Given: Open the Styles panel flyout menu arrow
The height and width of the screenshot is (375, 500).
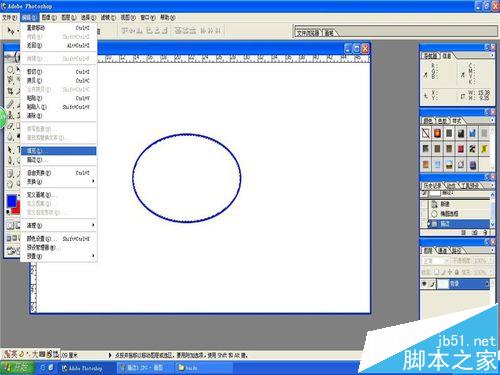Looking at the screenshot, I should pyautogui.click(x=492, y=120).
